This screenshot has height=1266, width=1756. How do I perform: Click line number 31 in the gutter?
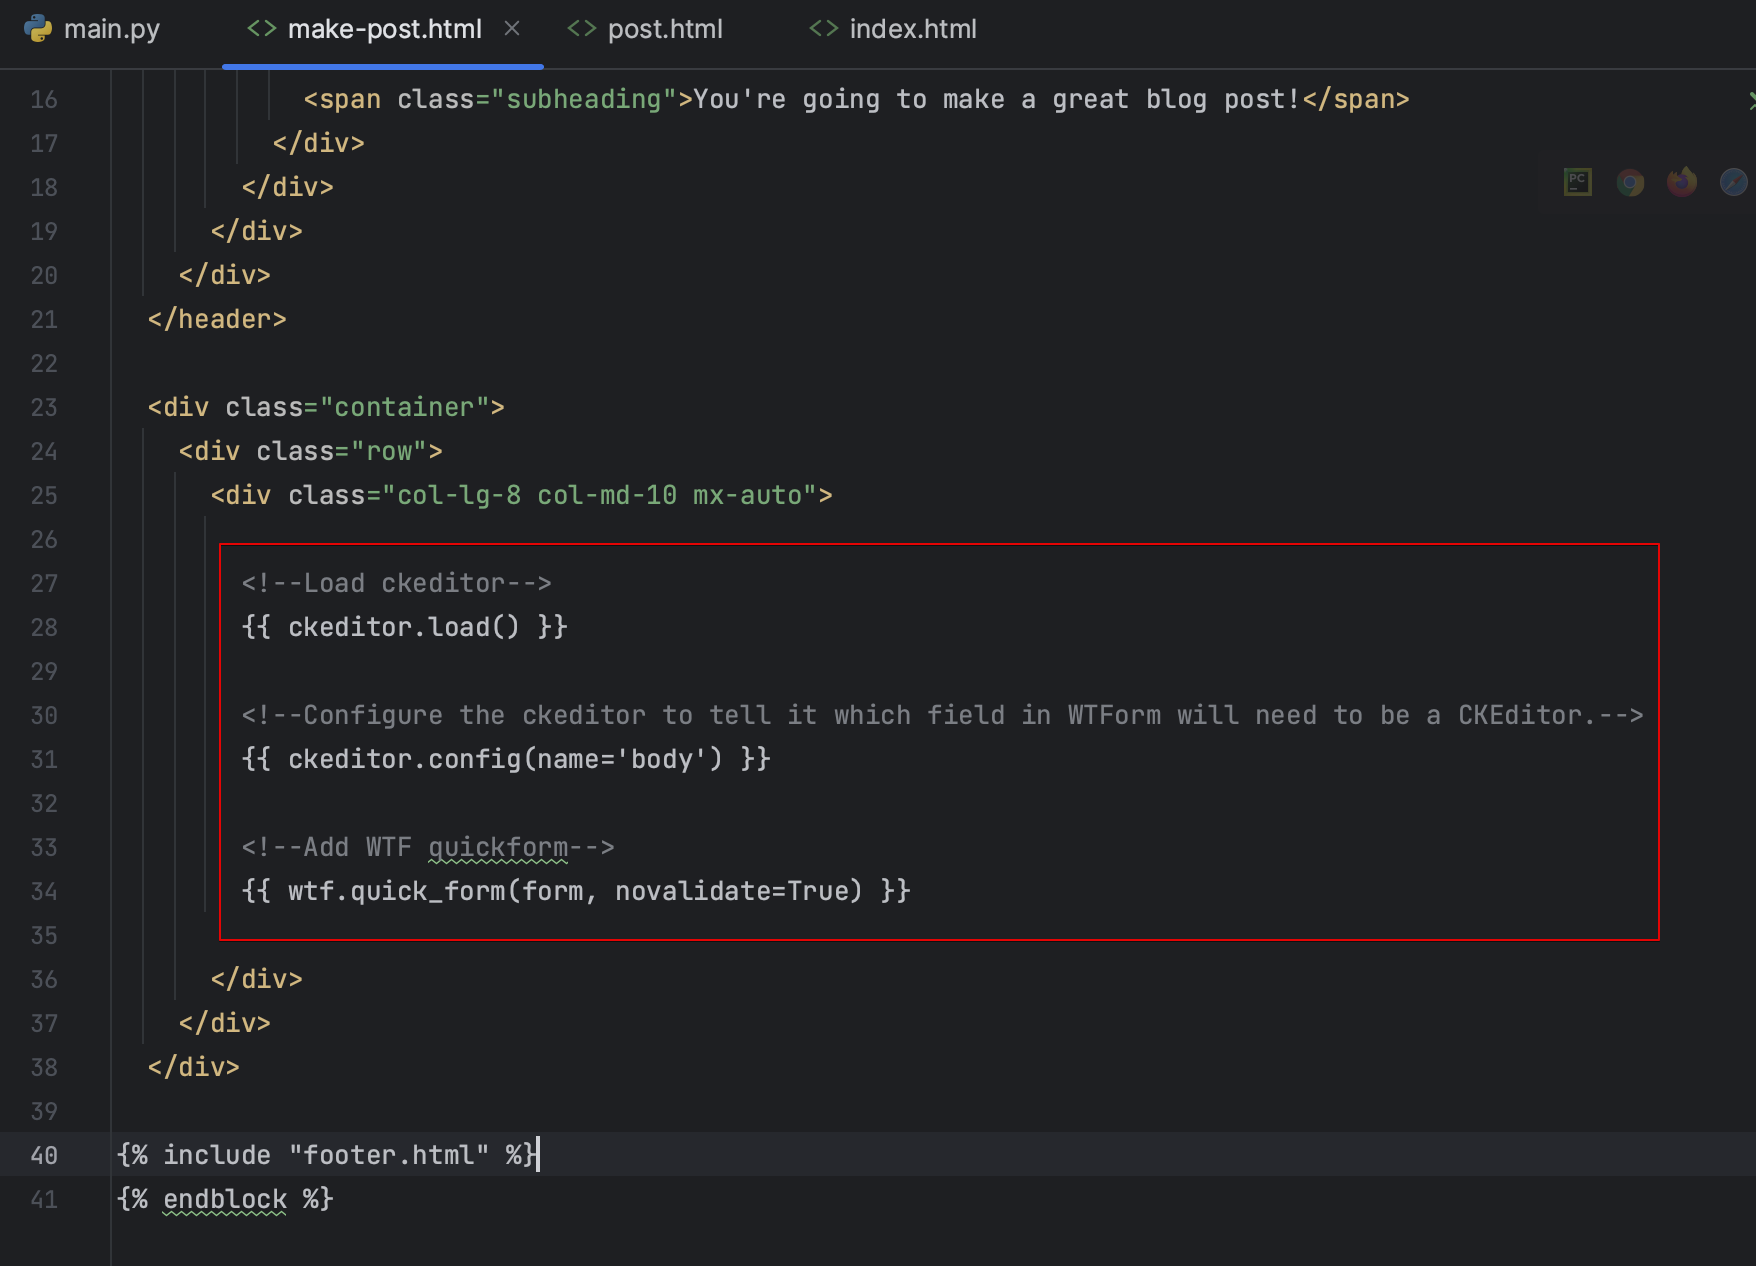[44, 759]
